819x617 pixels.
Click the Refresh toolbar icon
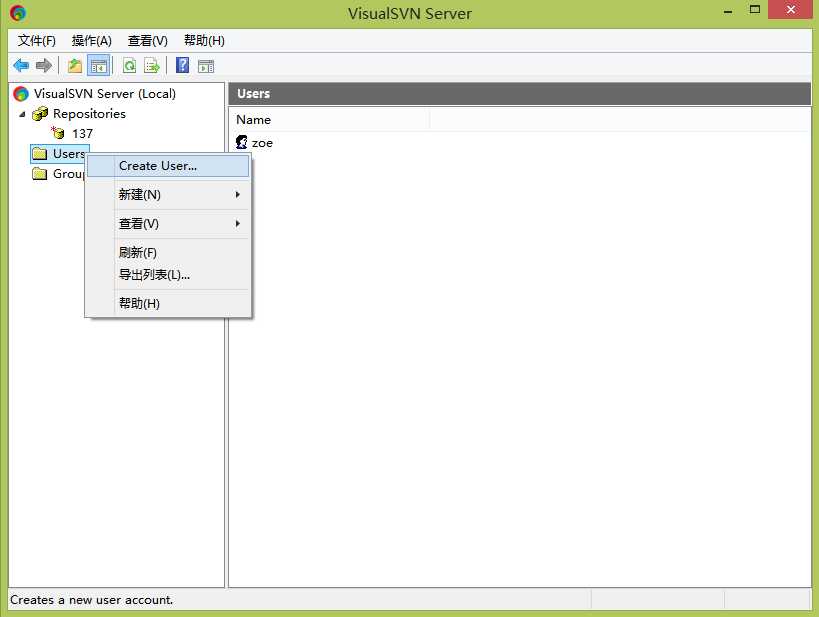(129, 66)
